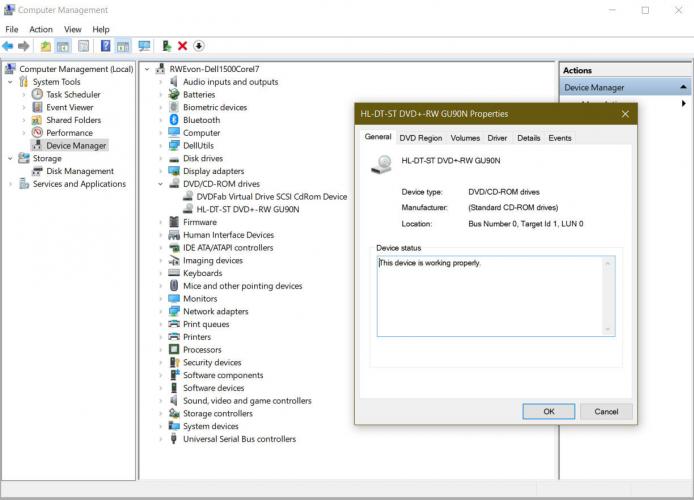Open the DVD Region tab
Screen dimensions: 694x500
tap(420, 138)
